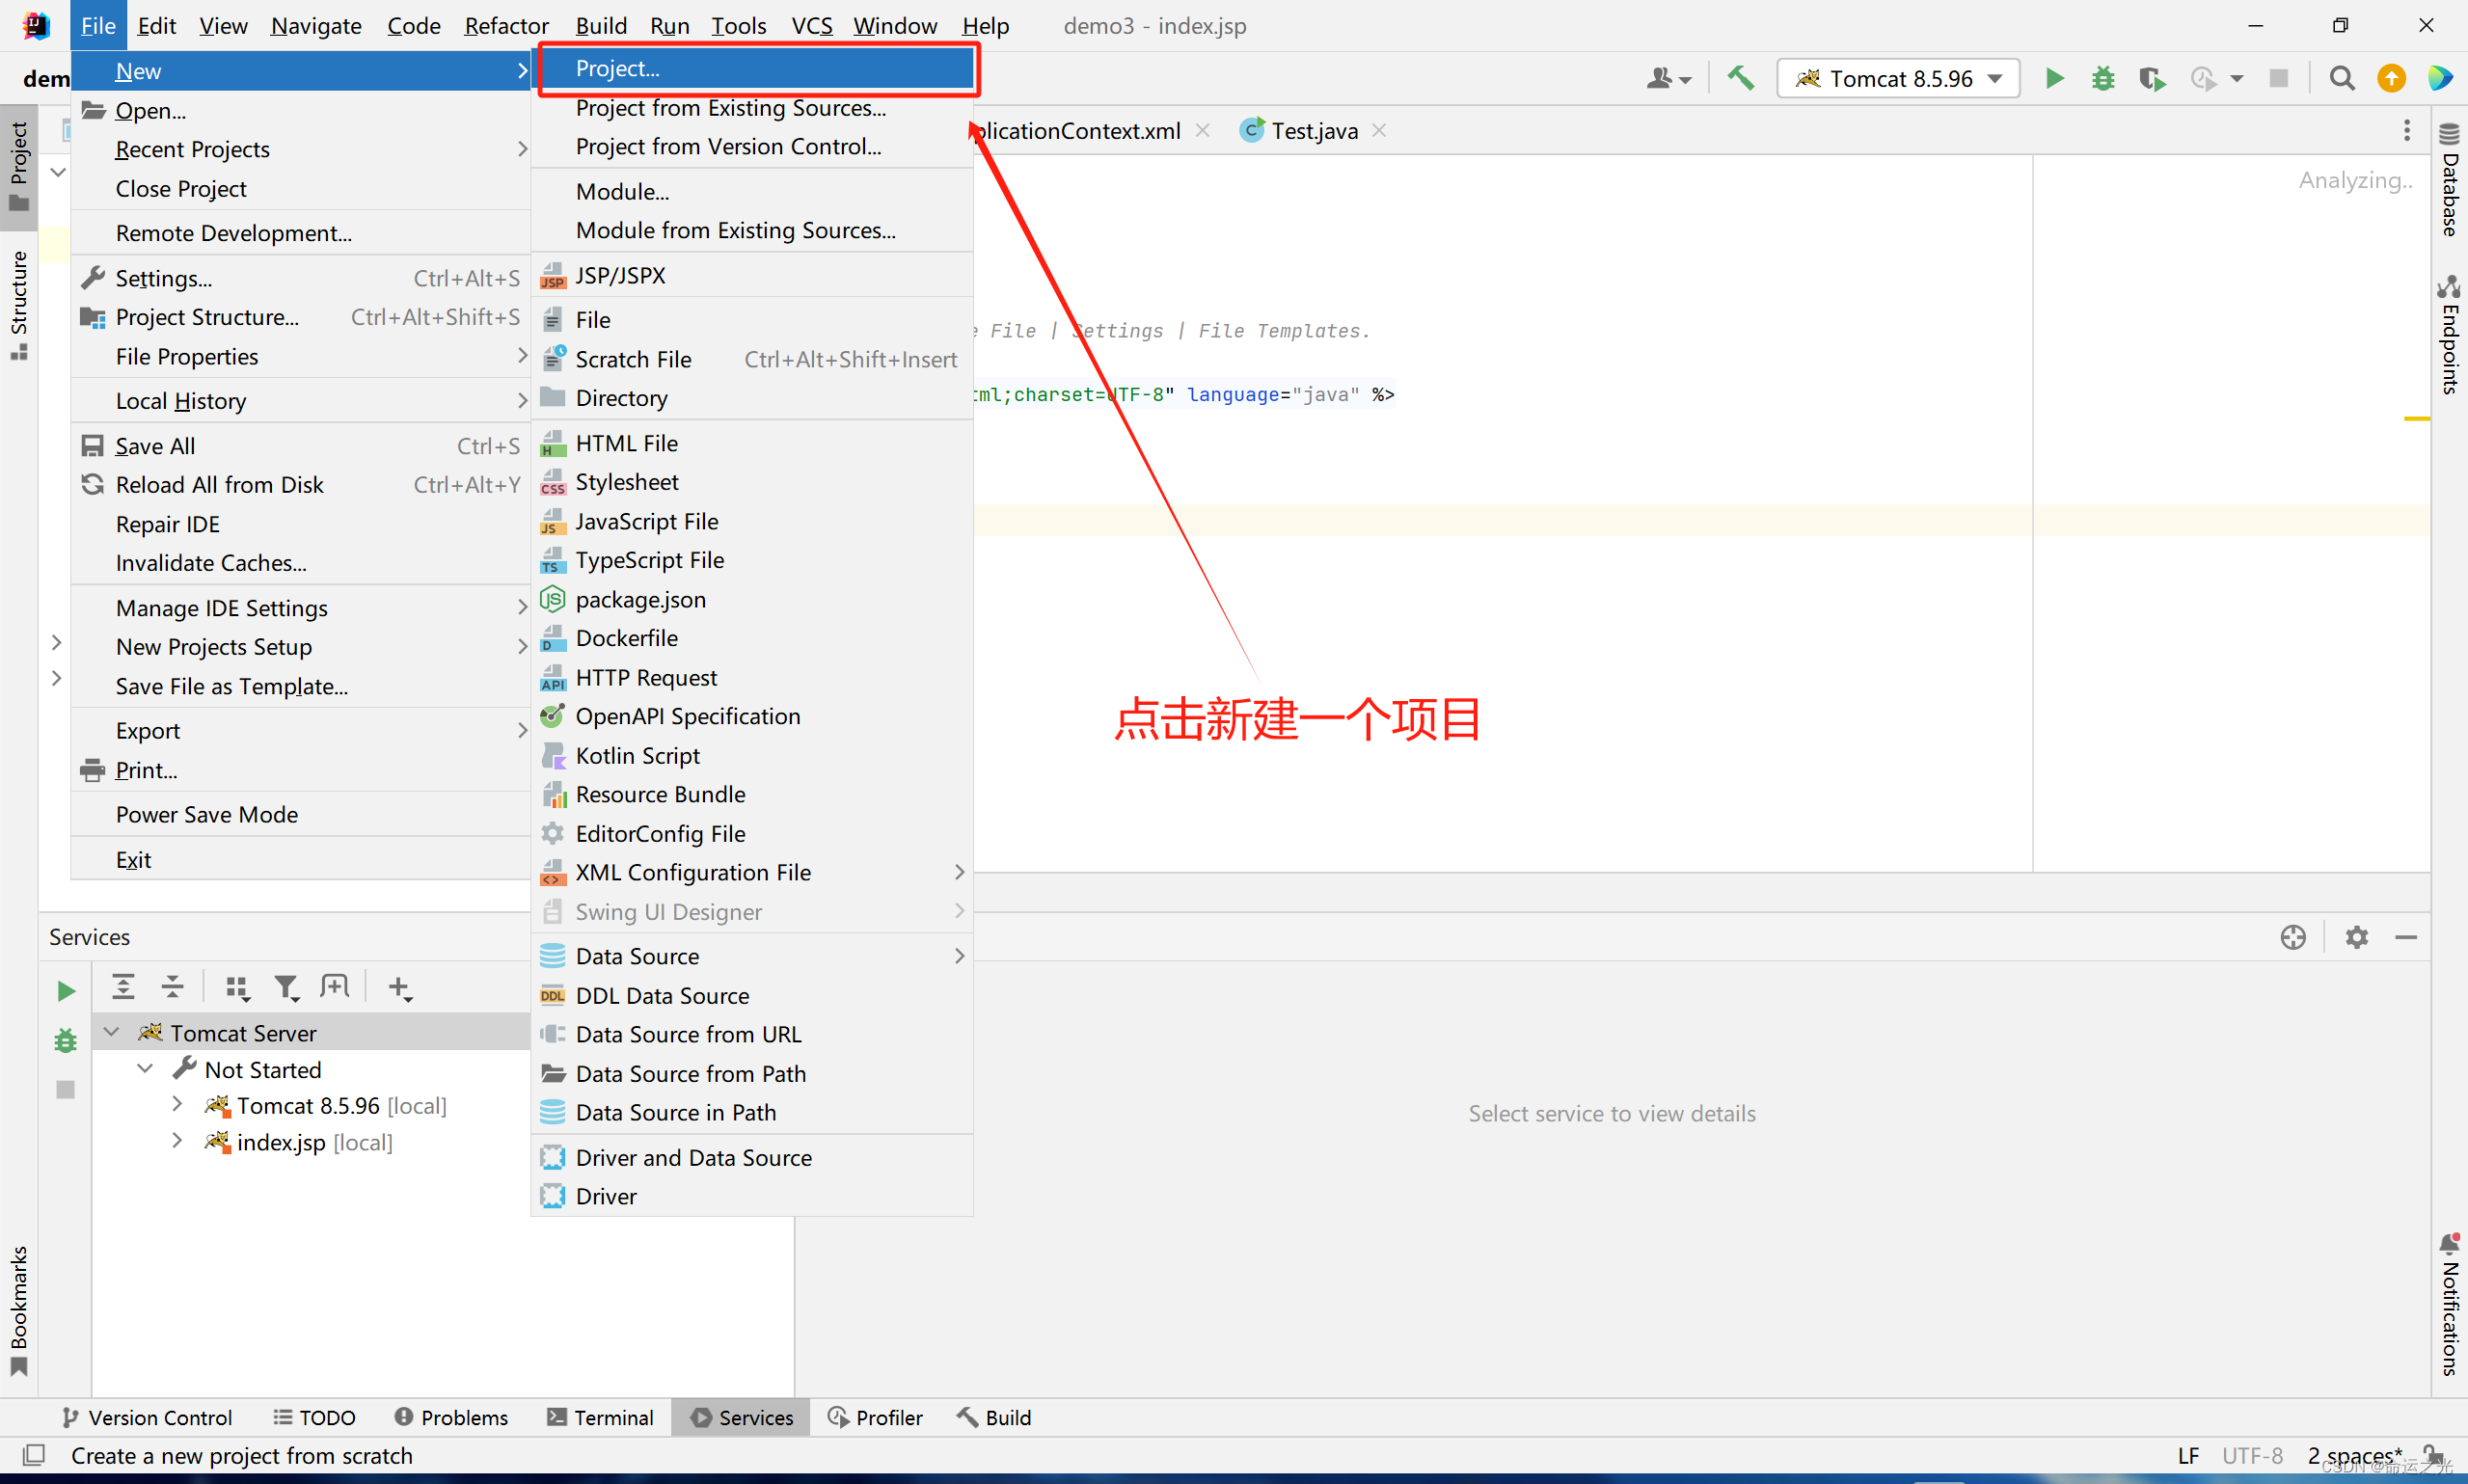Screen dimensions: 2468x1484
Task: Run the Tomcat configuration with green play icon
Action: point(2054,78)
